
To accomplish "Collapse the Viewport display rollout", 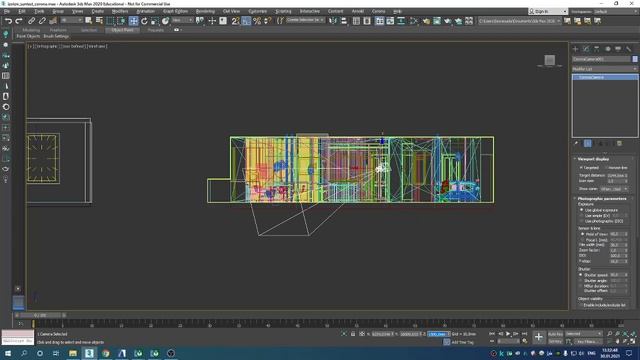I will pos(593,159).
